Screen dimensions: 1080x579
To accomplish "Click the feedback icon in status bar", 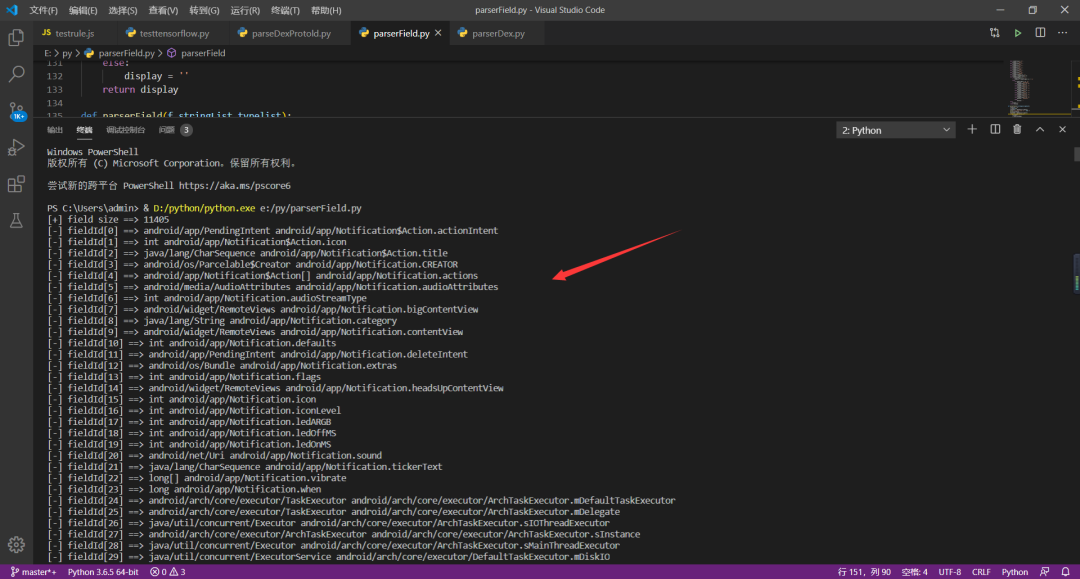I will [x=1045, y=572].
